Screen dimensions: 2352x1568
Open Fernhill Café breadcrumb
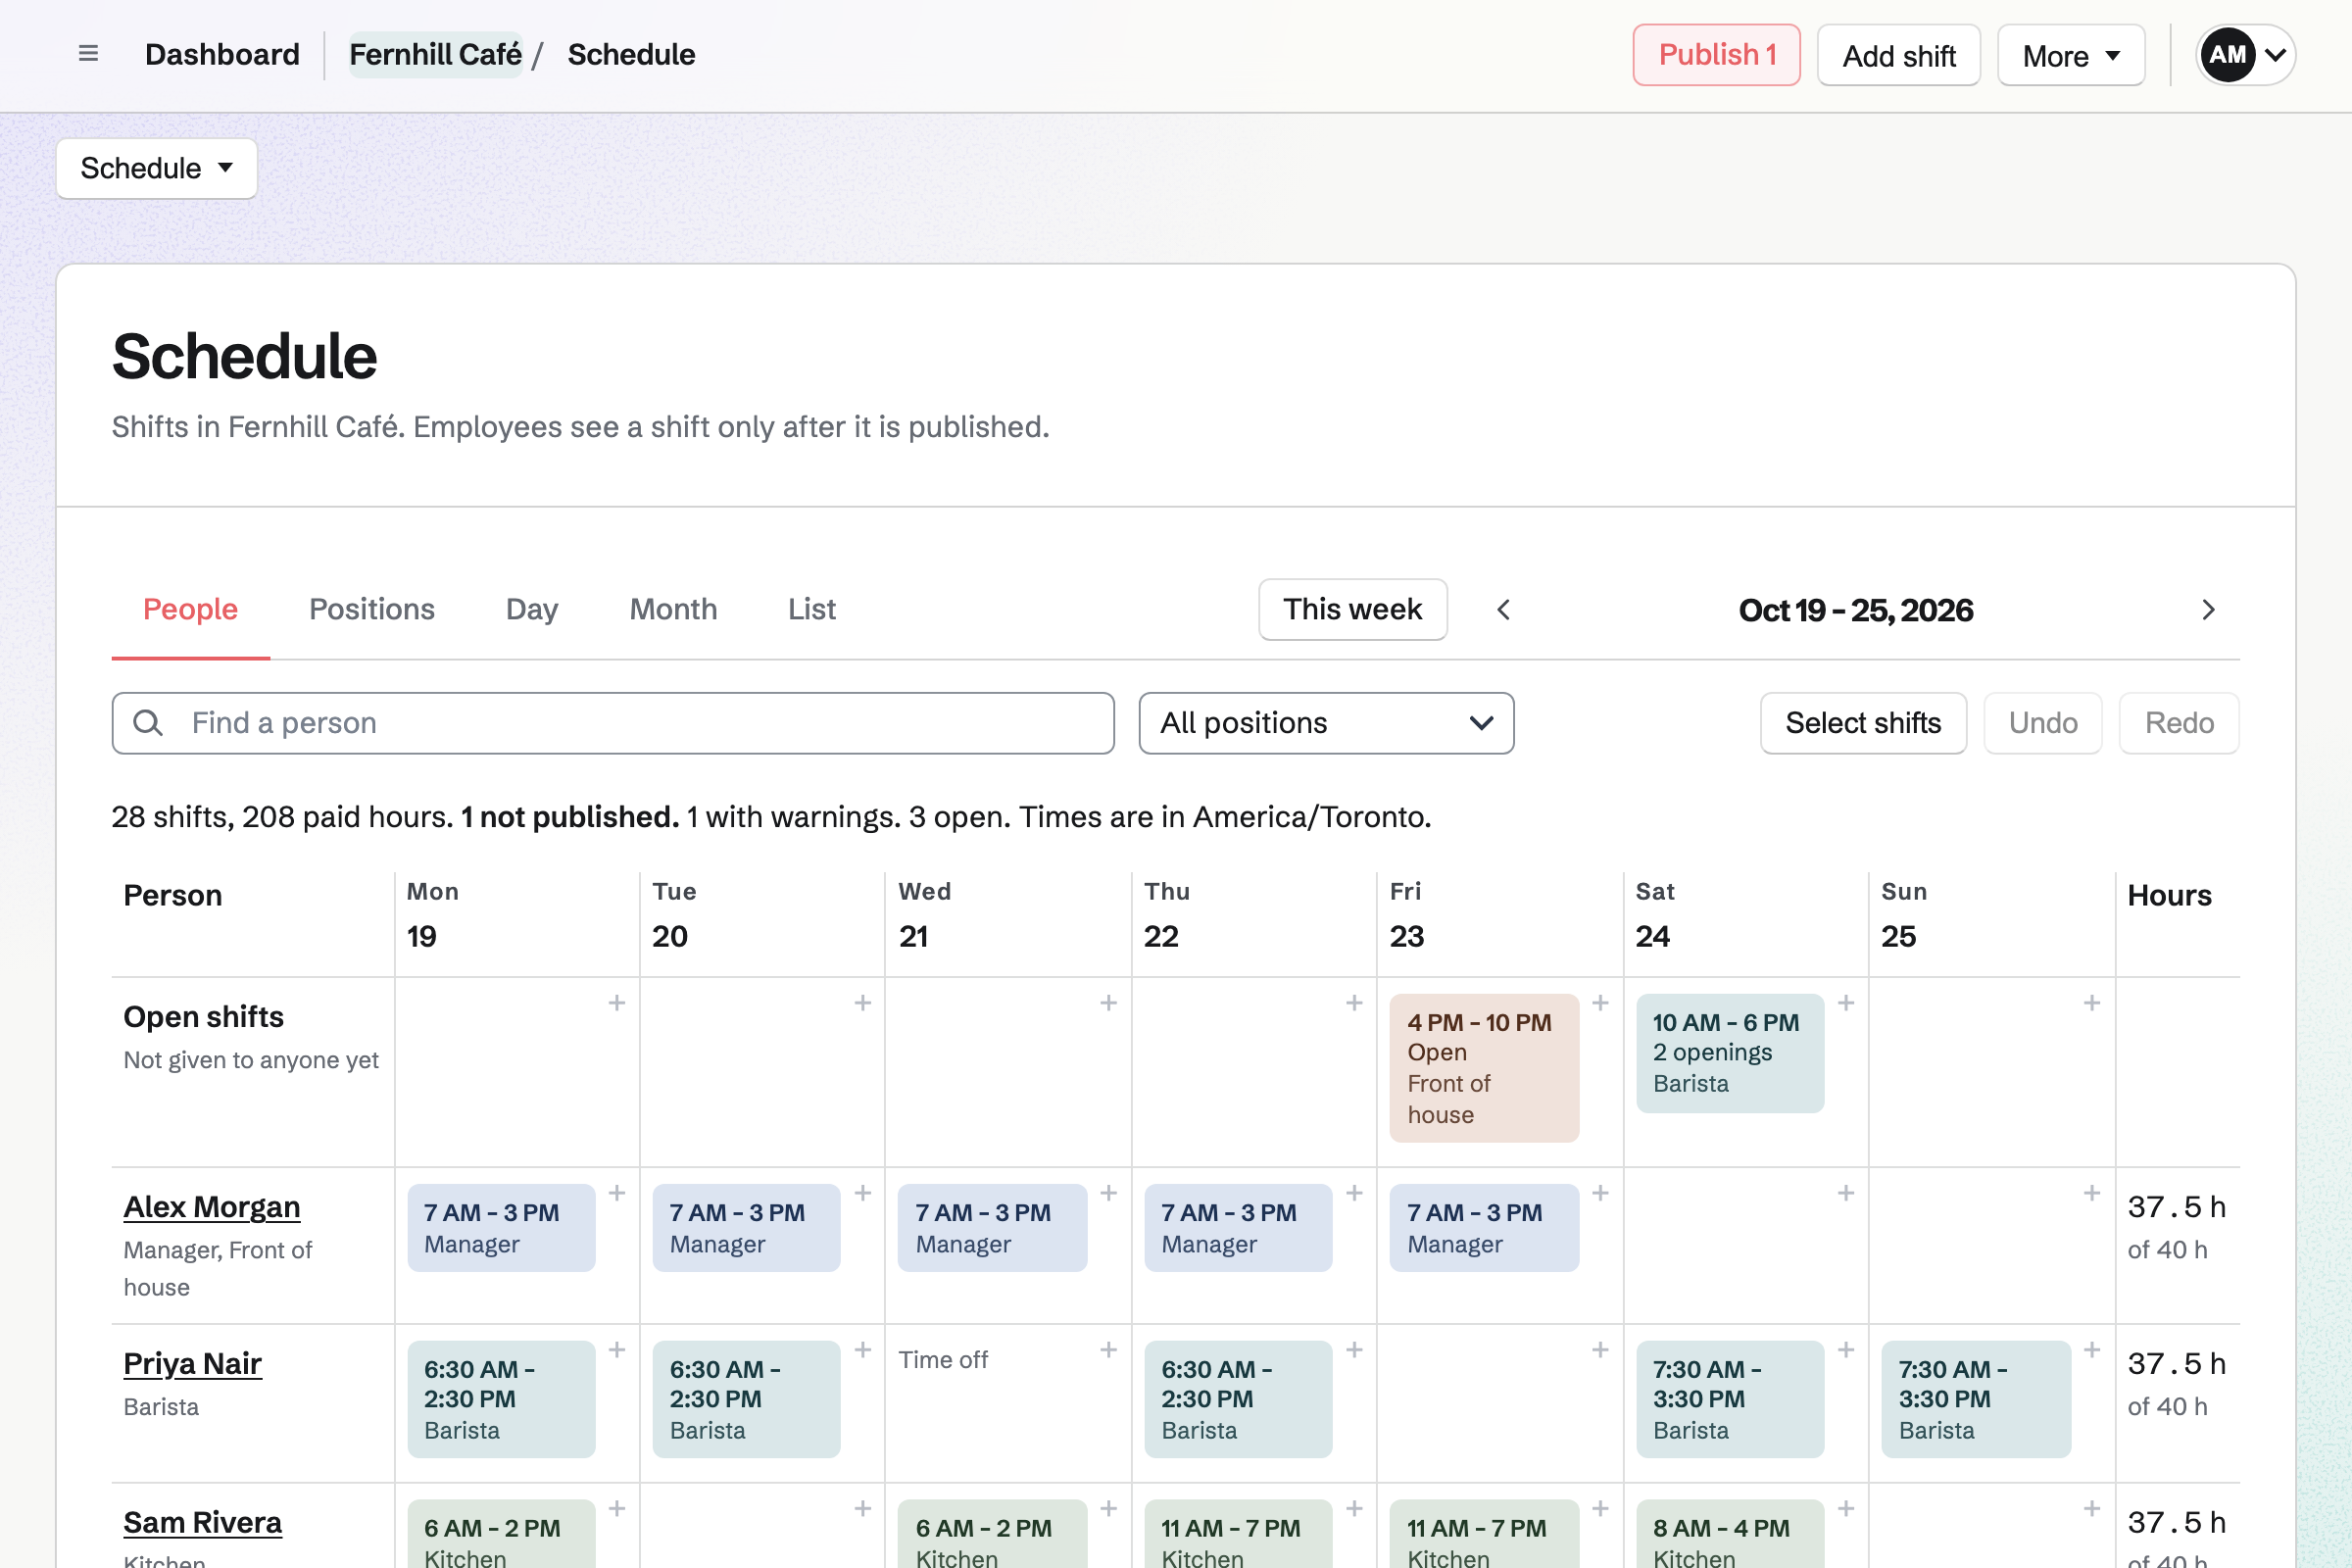[x=435, y=54]
